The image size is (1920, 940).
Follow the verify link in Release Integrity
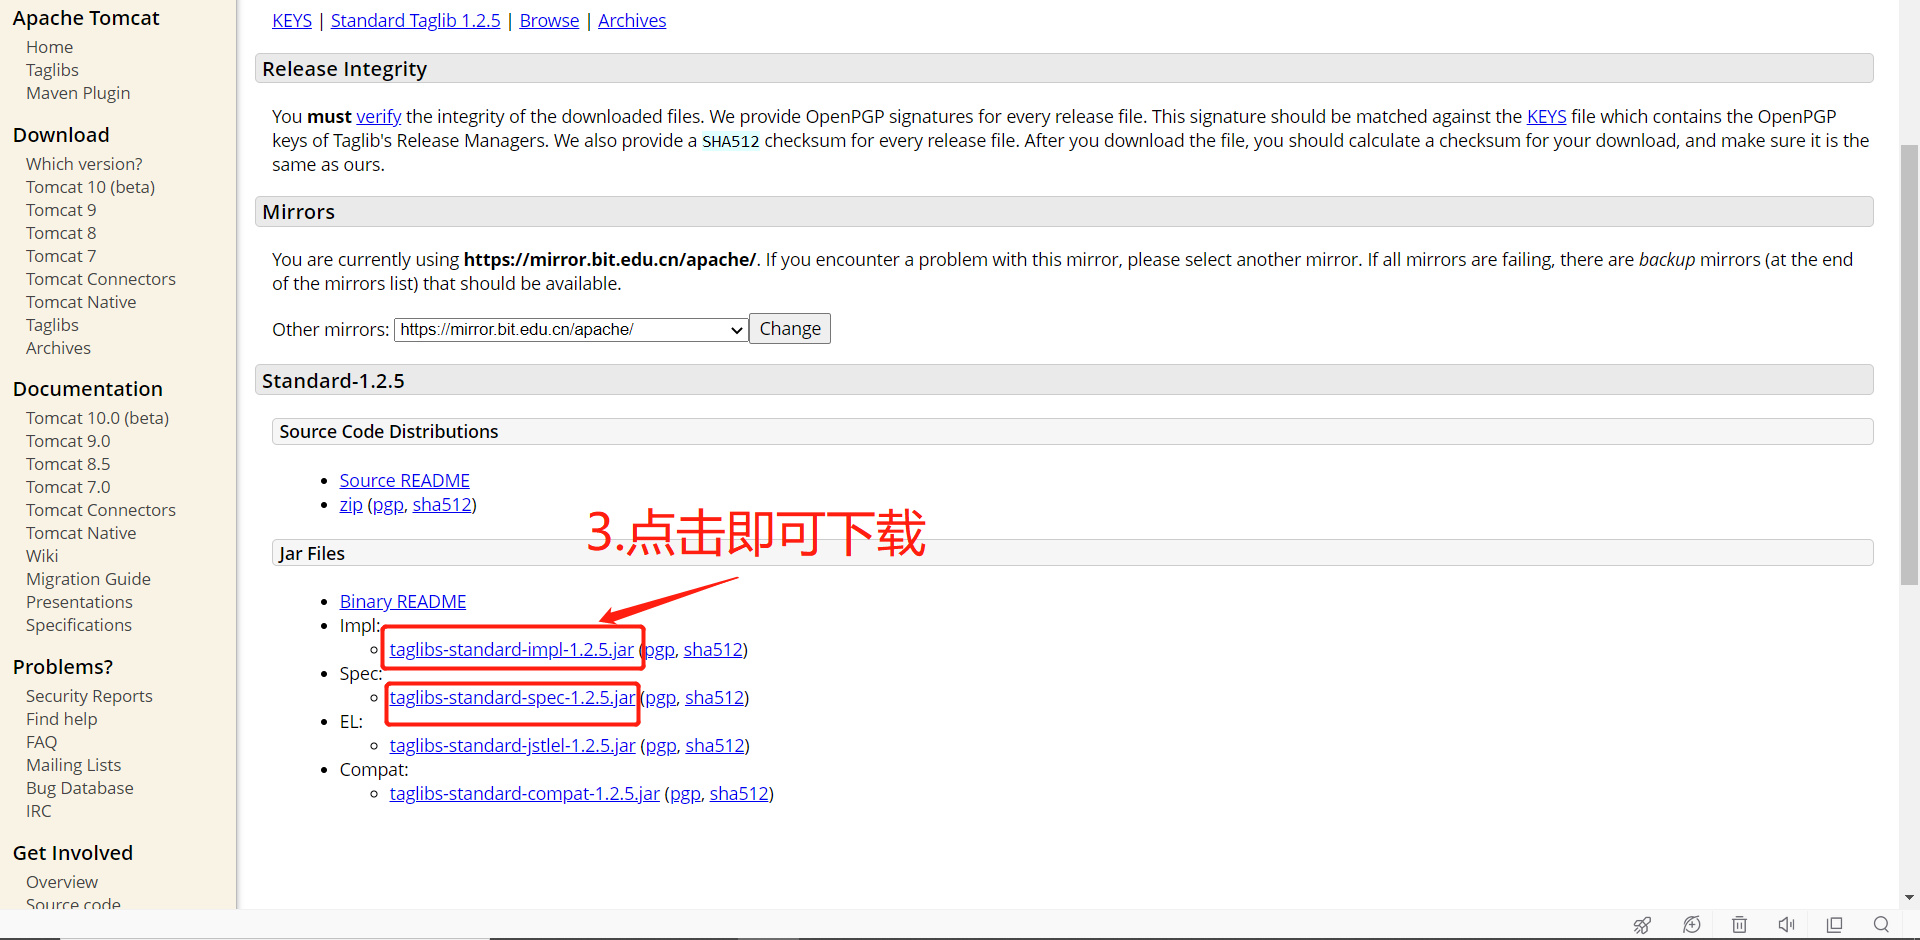pos(378,117)
